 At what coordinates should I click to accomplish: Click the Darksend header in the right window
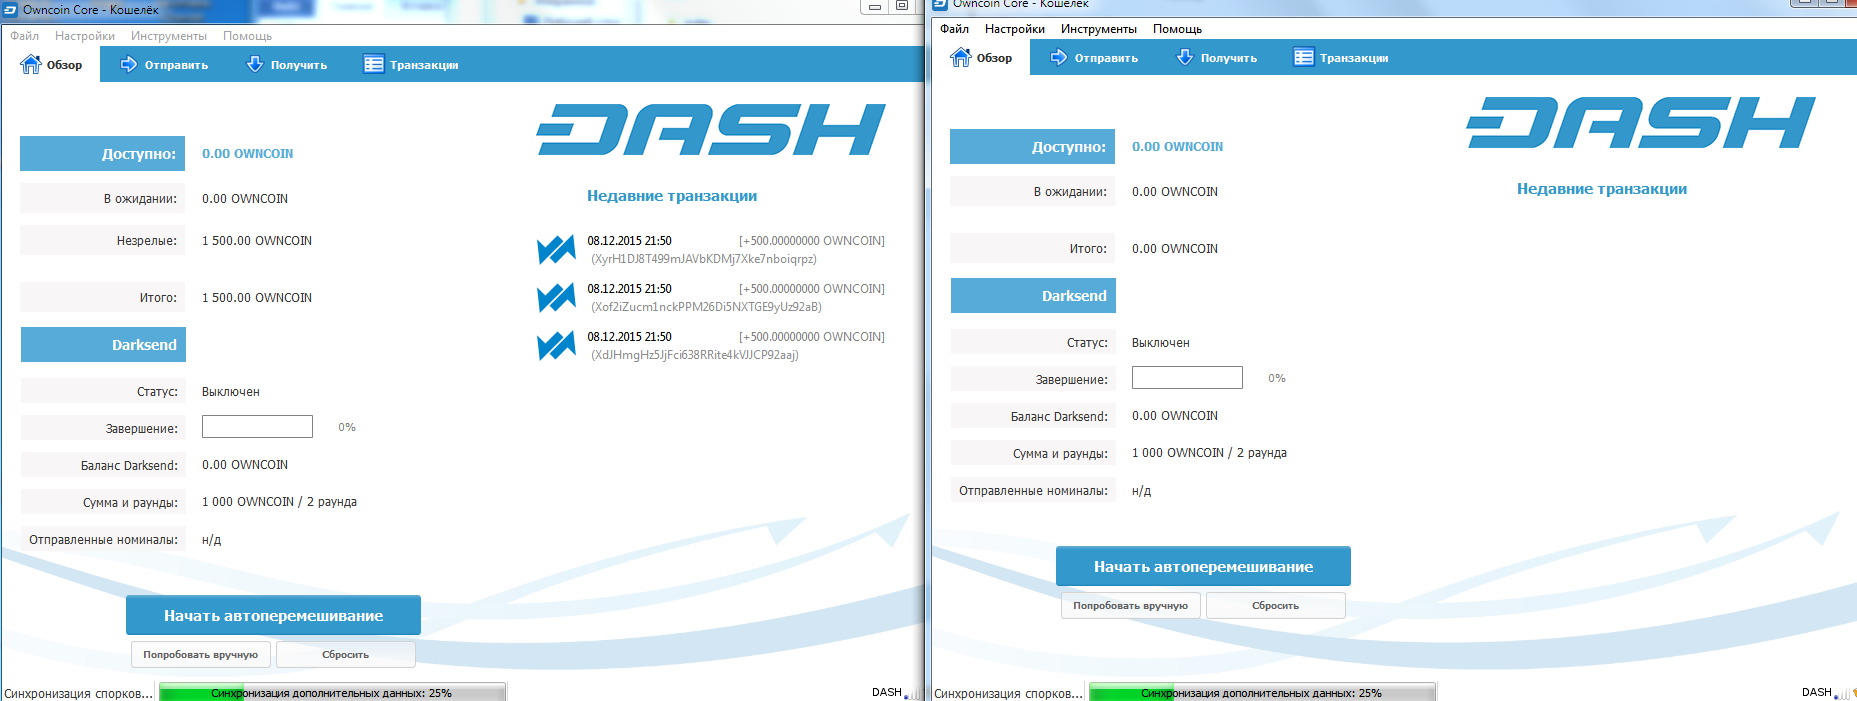[x=1033, y=296]
